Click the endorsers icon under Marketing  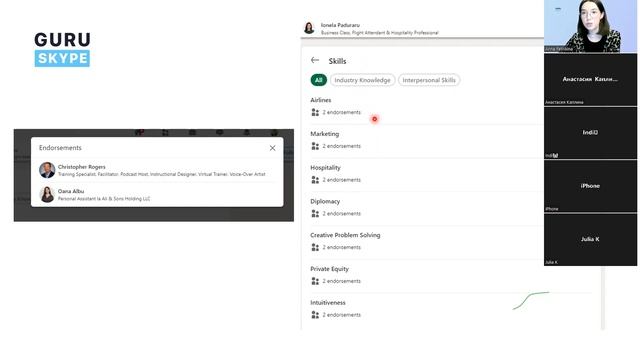tap(315, 146)
